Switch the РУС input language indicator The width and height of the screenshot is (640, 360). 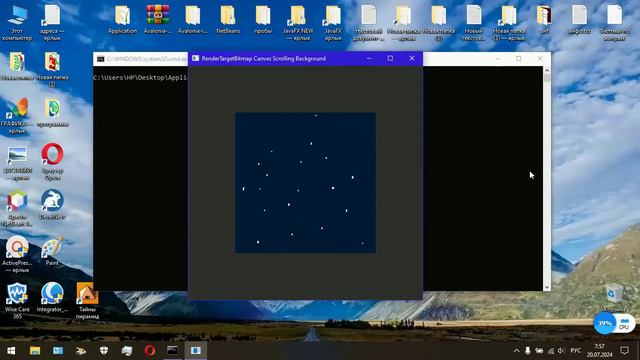pos(576,351)
